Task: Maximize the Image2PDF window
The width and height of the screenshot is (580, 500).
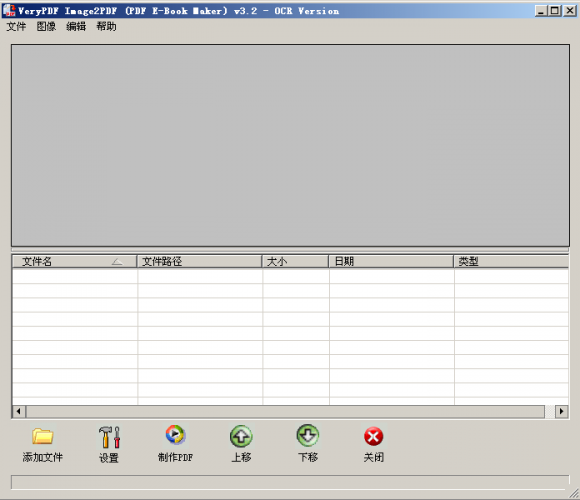Action: pyautogui.click(x=555, y=11)
